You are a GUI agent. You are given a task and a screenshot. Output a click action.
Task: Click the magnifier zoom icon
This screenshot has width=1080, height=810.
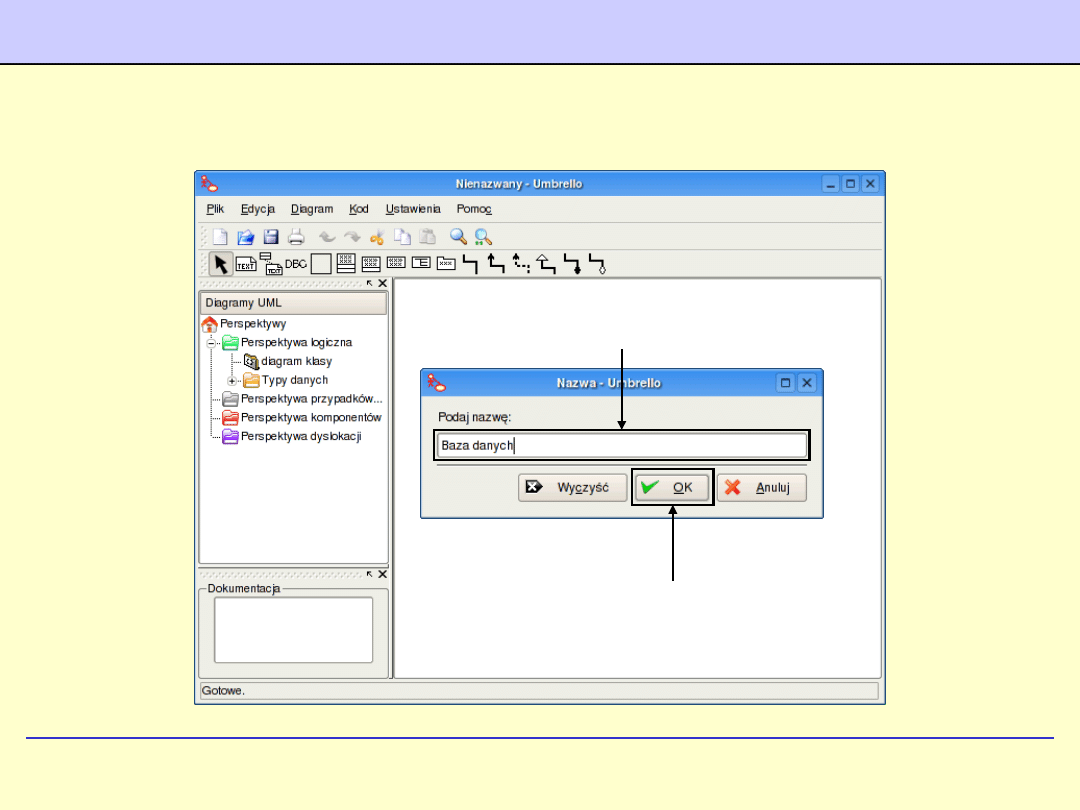(458, 237)
